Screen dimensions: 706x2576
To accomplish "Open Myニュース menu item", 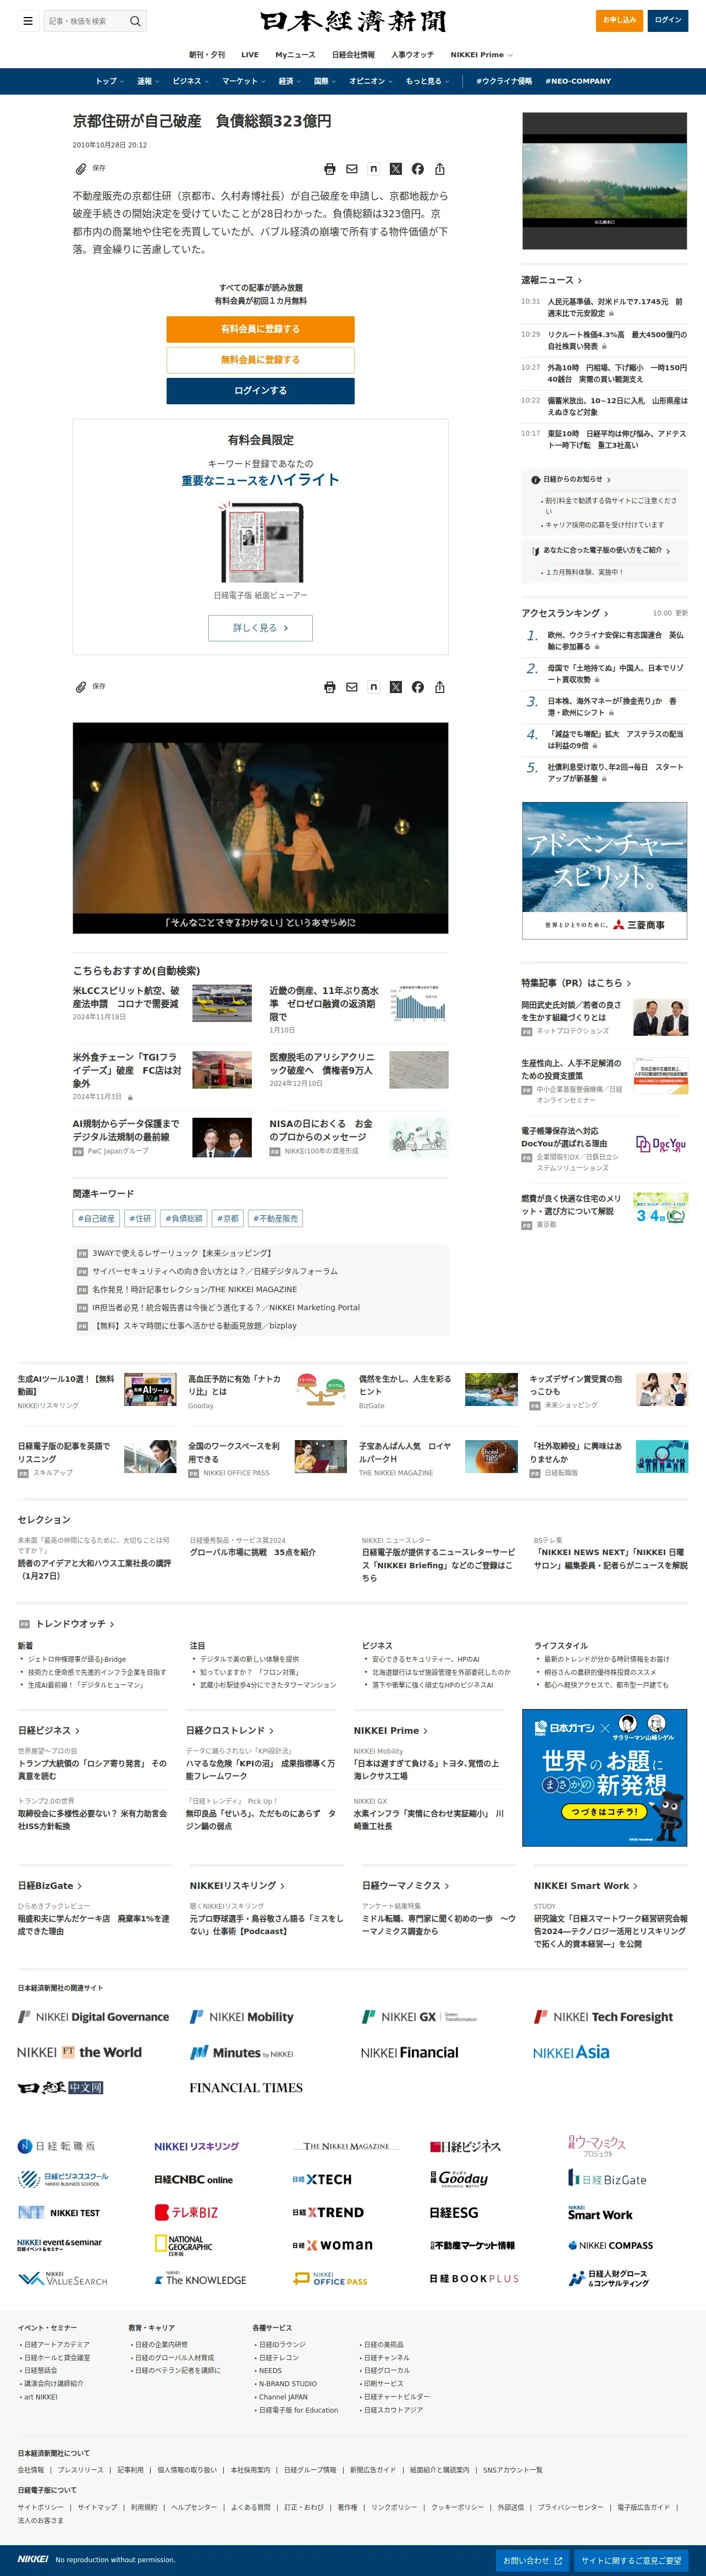I will point(295,55).
